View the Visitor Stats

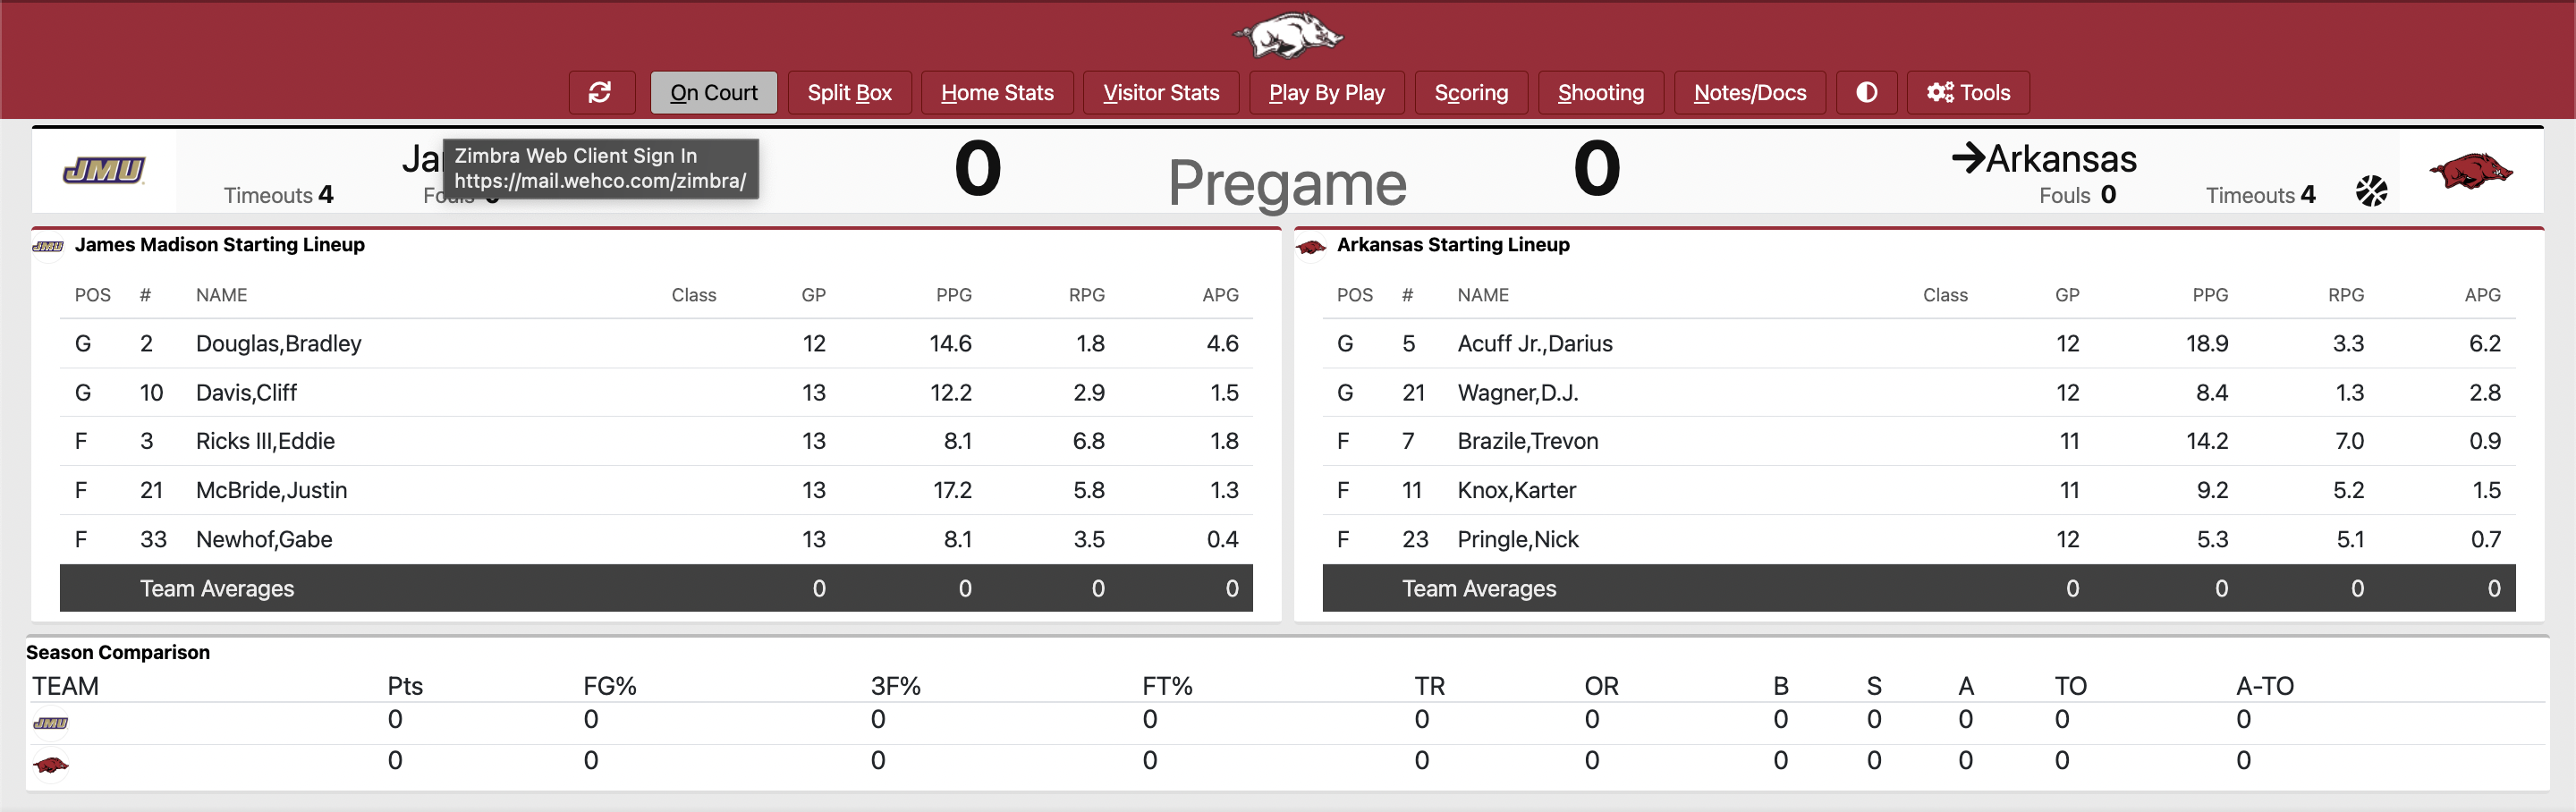(x=1161, y=92)
